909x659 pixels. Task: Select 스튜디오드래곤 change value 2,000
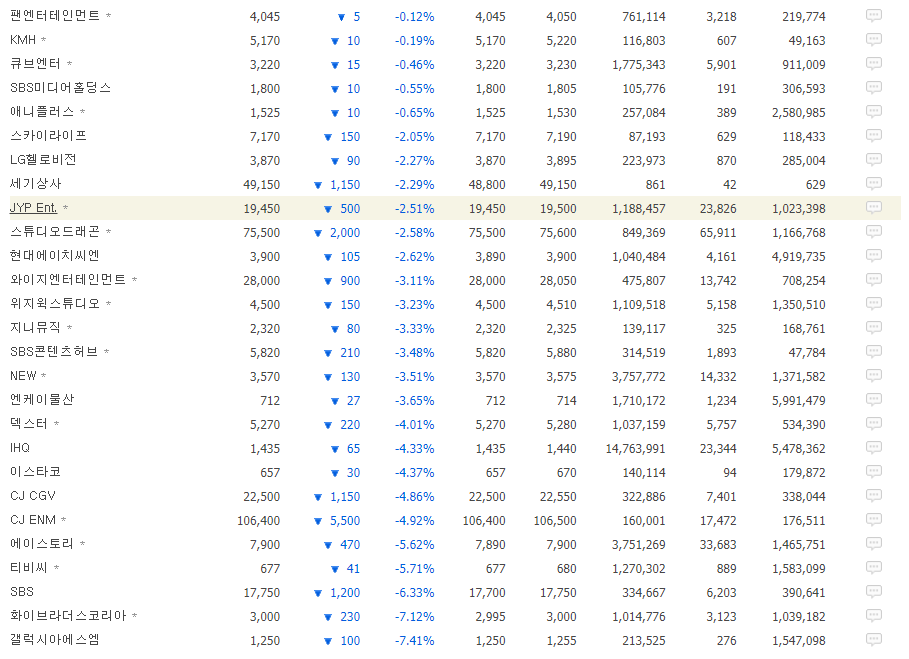pos(345,232)
